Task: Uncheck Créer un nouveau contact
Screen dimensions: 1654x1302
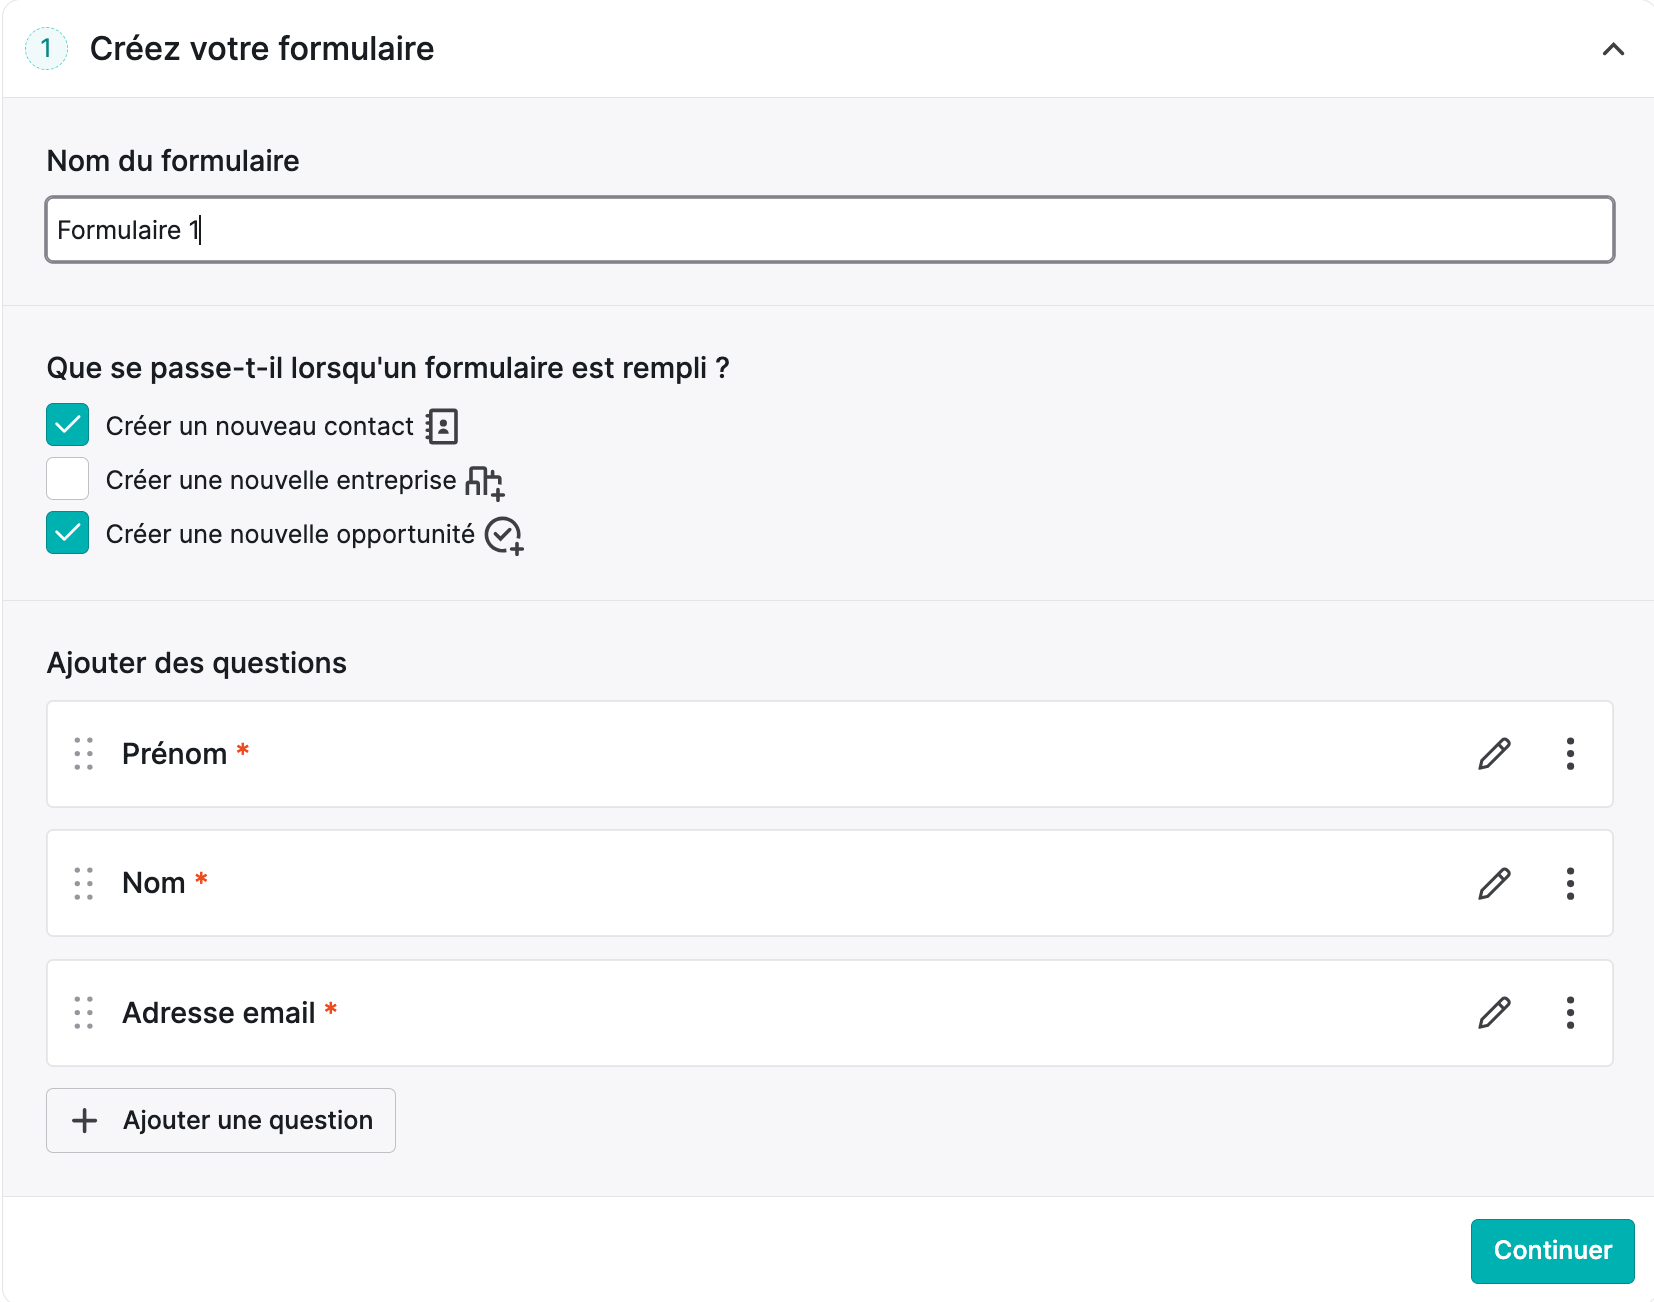Action: [x=67, y=425]
